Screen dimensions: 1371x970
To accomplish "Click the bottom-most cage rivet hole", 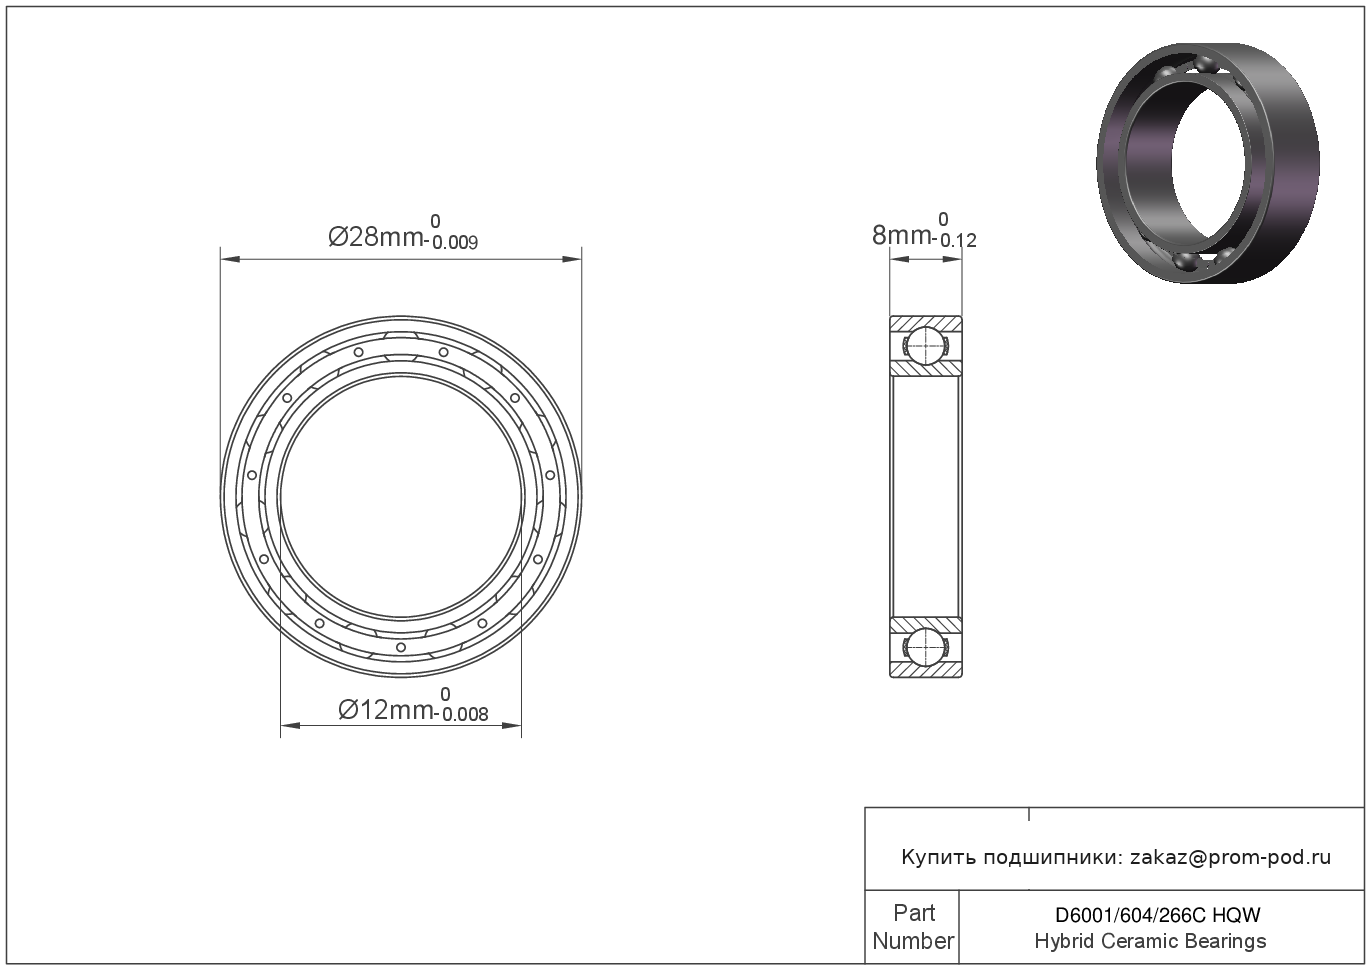I will click(401, 648).
